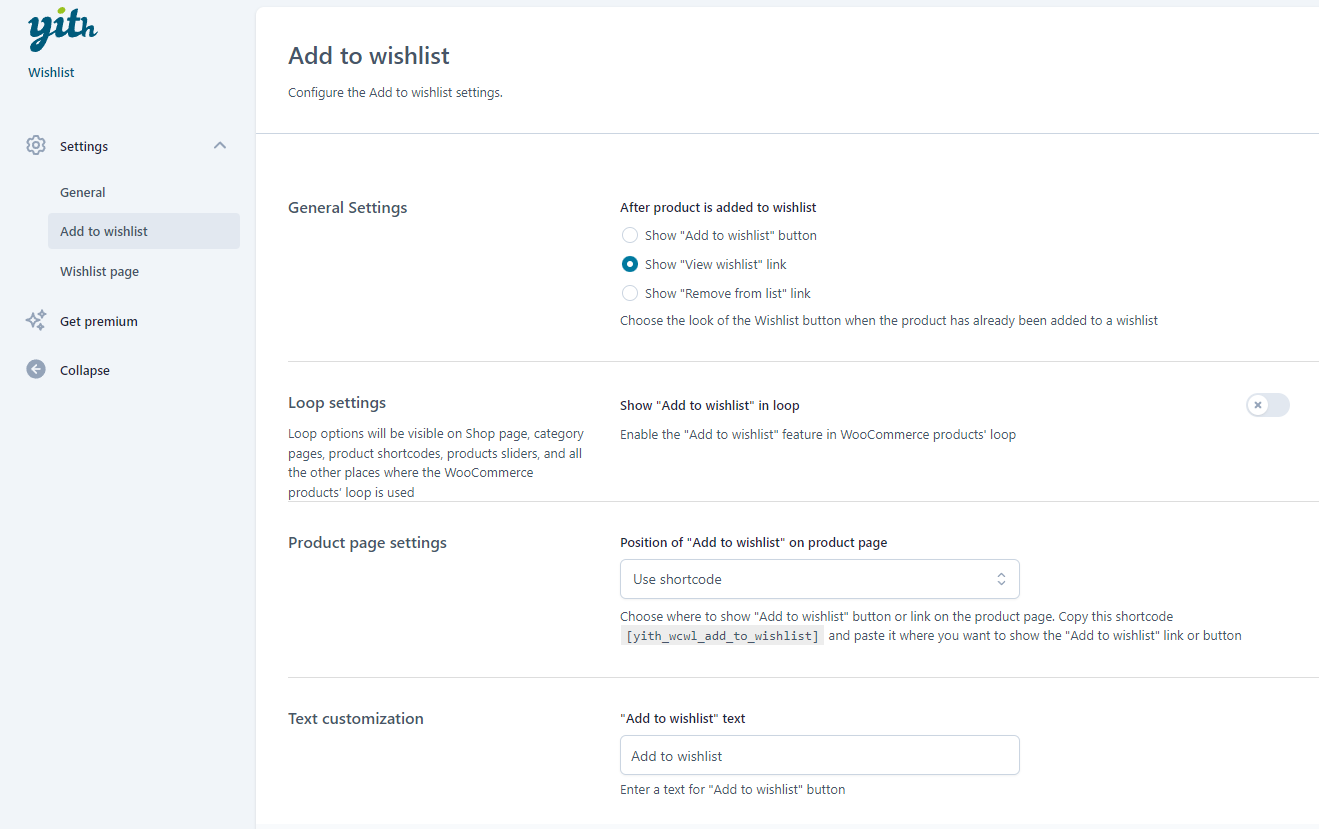Click the "Add to wishlist" text field
This screenshot has height=829, width=1319.
(x=819, y=756)
